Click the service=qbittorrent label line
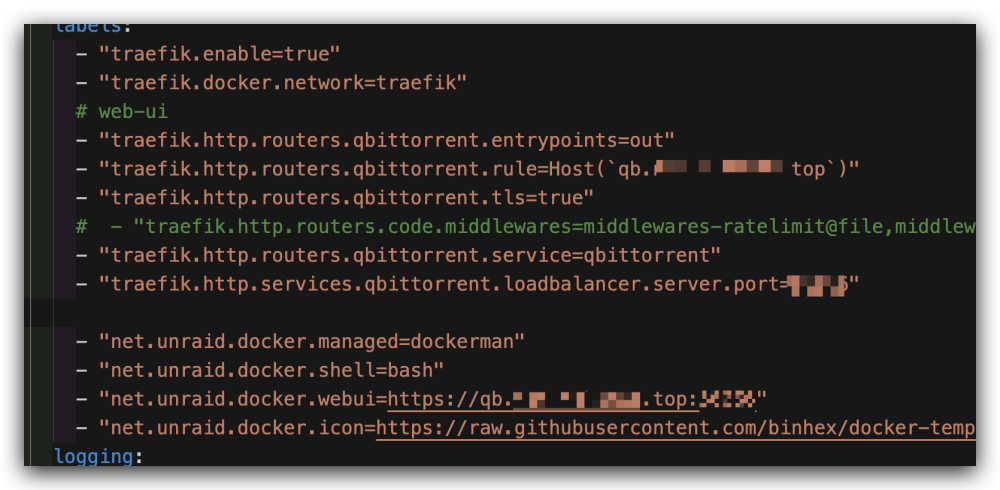The height and width of the screenshot is (490, 1000). click(x=398, y=256)
